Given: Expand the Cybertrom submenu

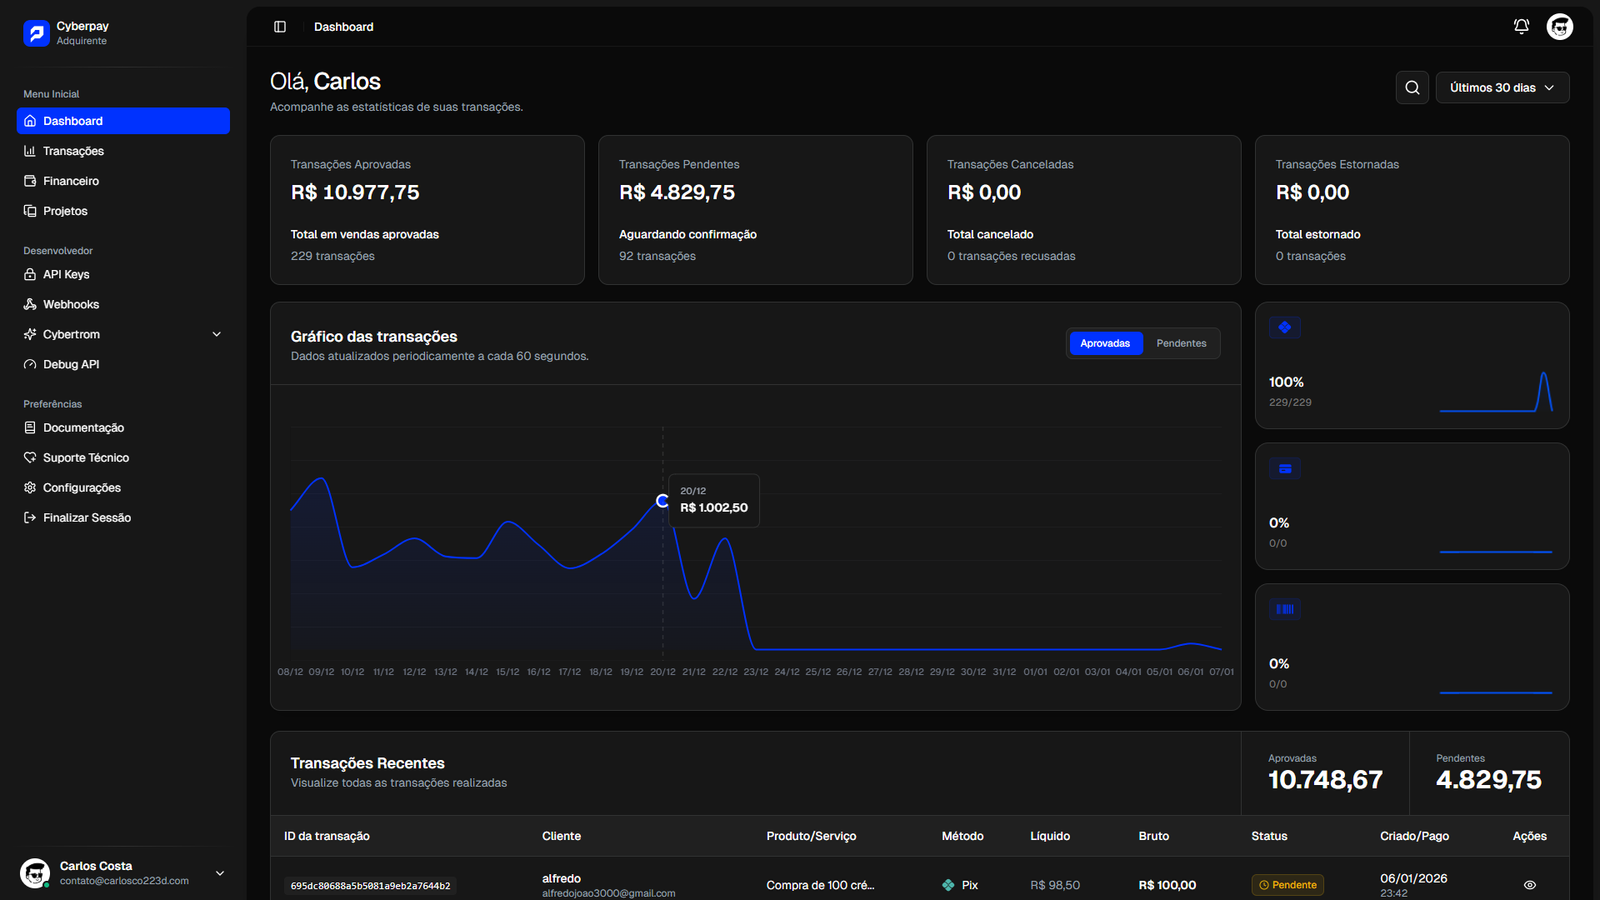Looking at the screenshot, I should click(x=216, y=335).
